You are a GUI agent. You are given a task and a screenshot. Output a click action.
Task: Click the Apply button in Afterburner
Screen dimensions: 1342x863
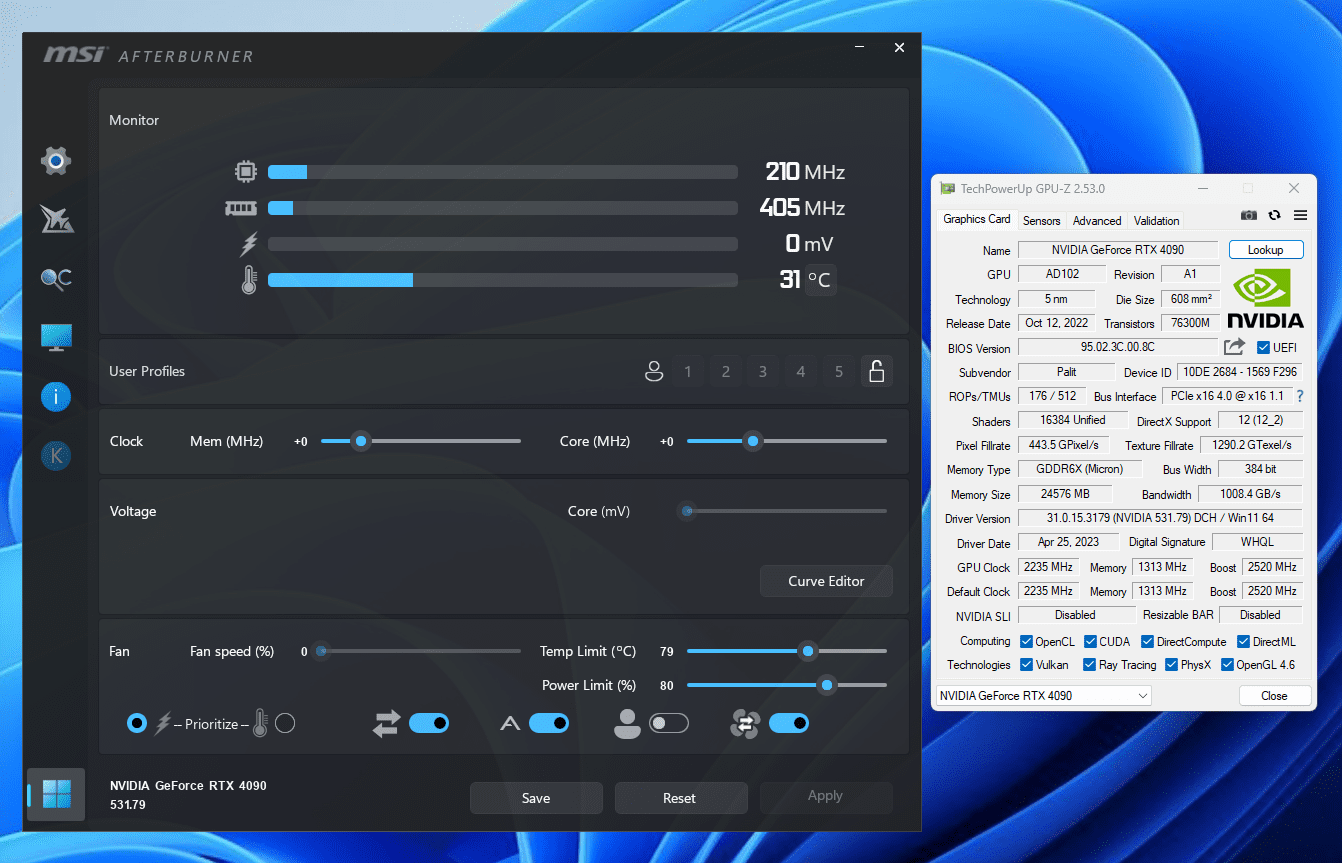[x=825, y=796]
